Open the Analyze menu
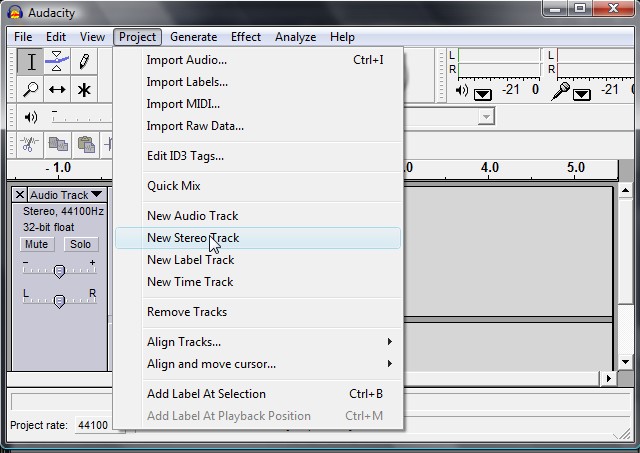The width and height of the screenshot is (640, 453). [296, 37]
